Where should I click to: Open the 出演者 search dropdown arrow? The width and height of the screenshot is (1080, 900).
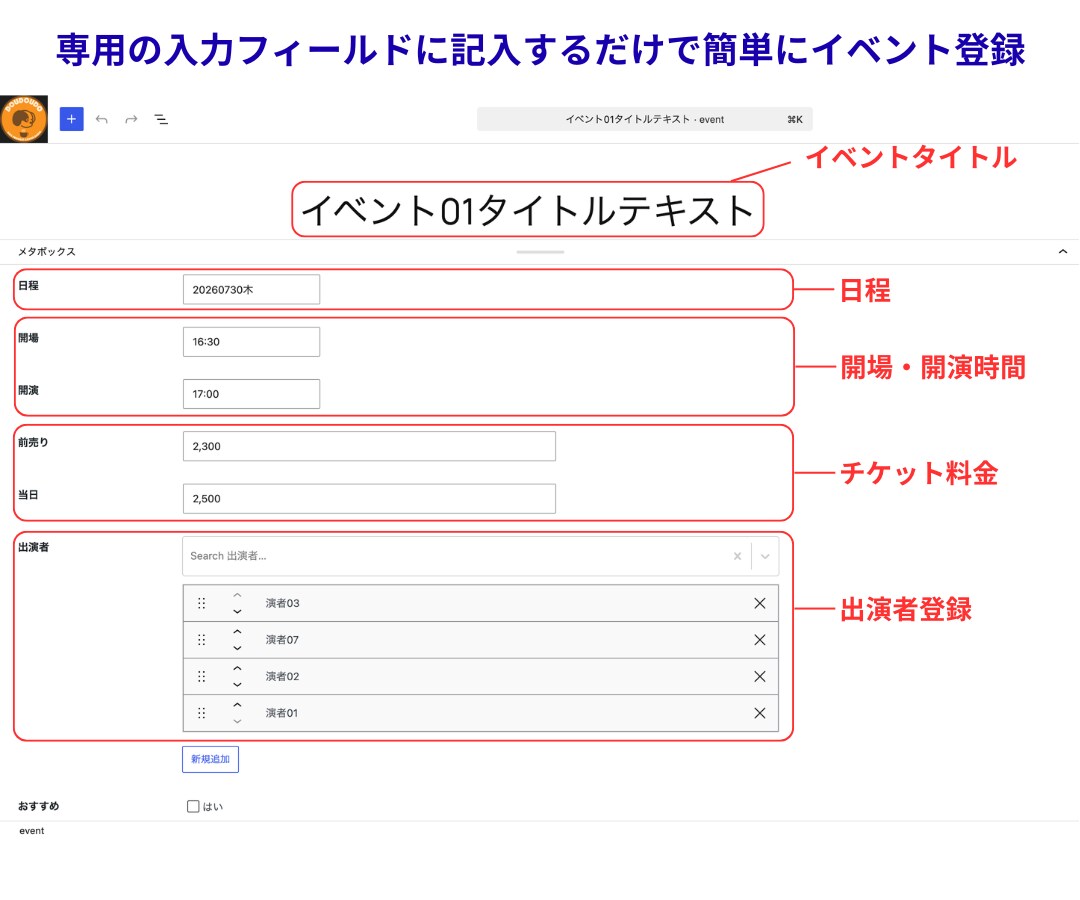point(765,556)
